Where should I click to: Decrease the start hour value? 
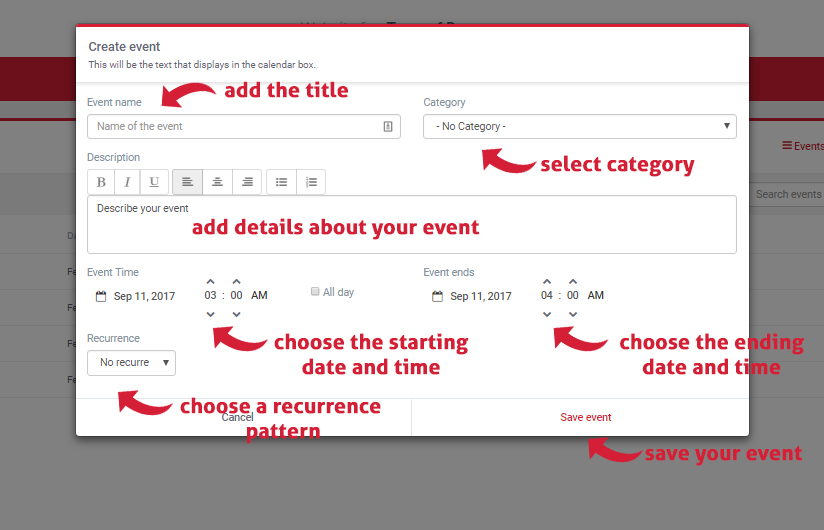211,314
